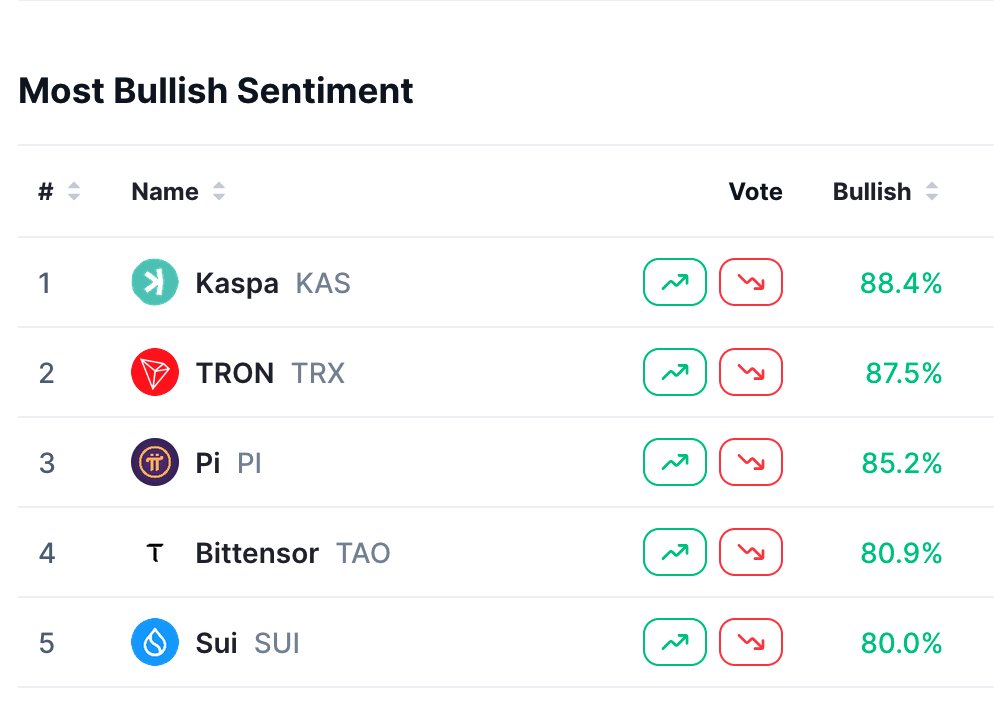Click the Kaspa coin logo icon
The height and width of the screenshot is (704, 994).
[155, 283]
